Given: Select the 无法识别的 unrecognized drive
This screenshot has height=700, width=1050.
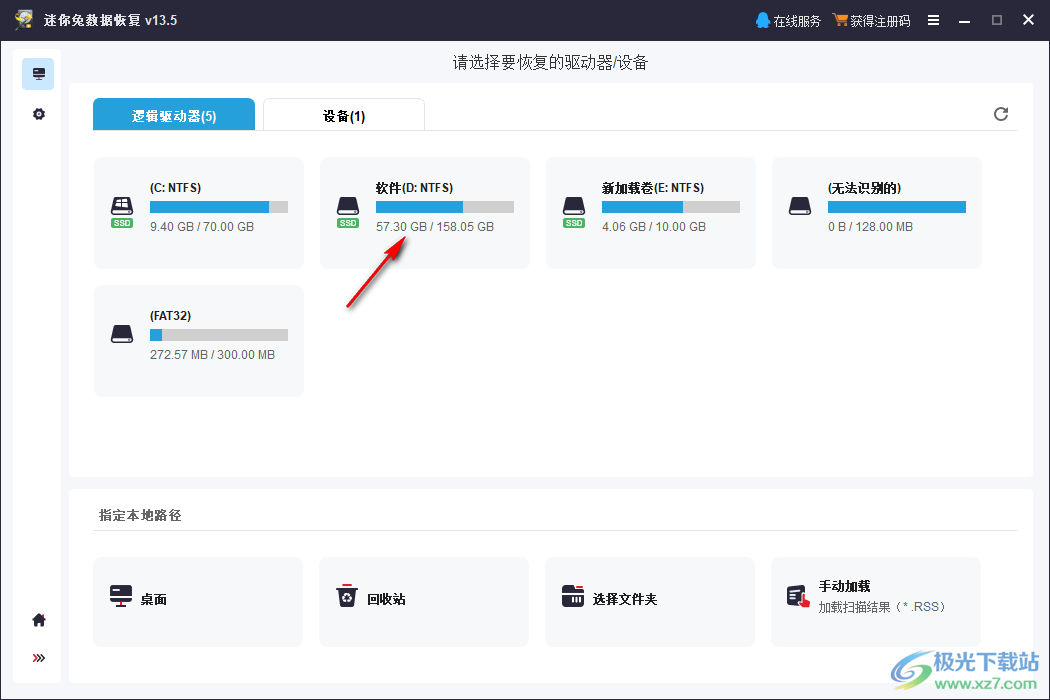Looking at the screenshot, I should [876, 212].
